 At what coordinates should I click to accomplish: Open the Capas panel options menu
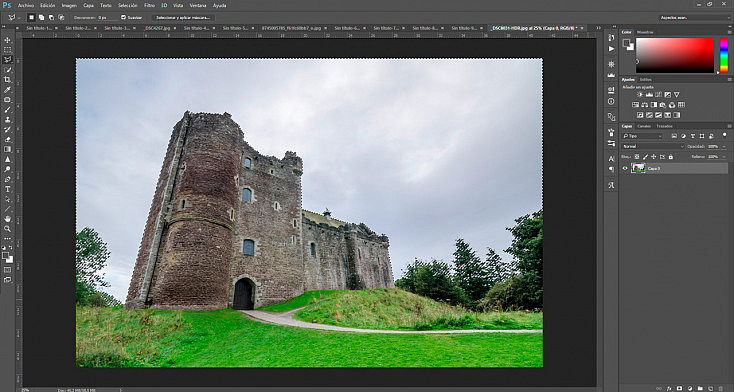729,126
